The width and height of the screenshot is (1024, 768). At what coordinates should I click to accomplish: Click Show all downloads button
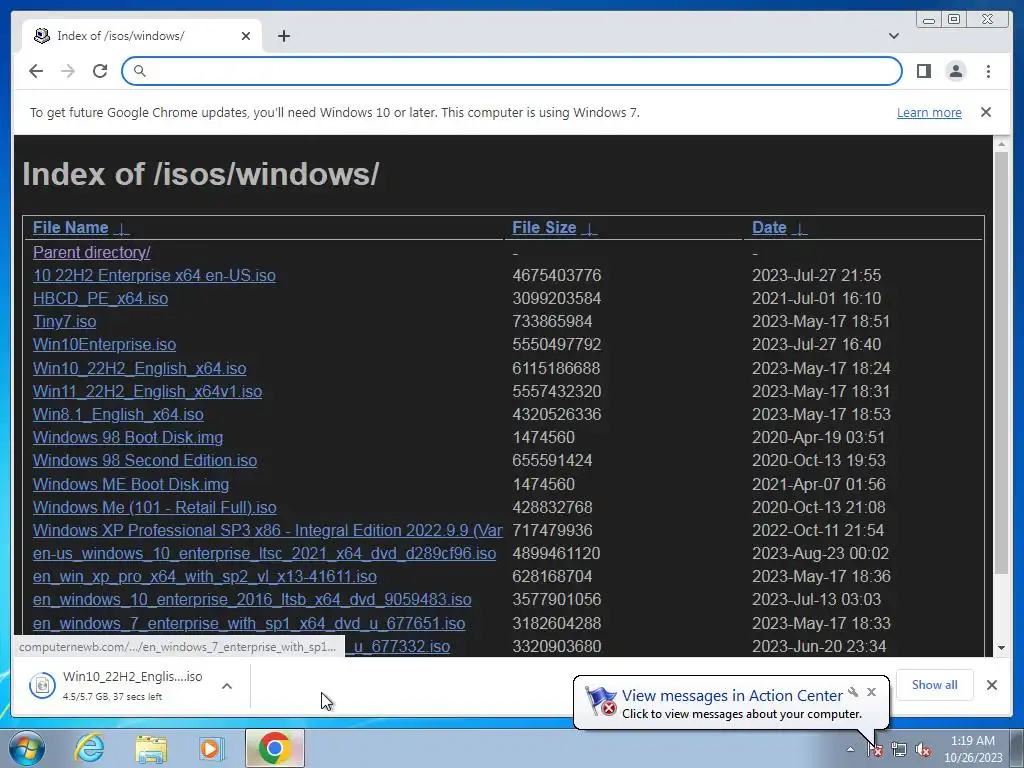pos(935,685)
